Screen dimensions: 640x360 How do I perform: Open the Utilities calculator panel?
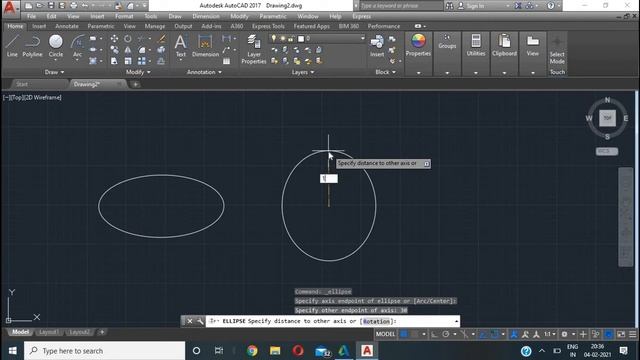[x=476, y=45]
